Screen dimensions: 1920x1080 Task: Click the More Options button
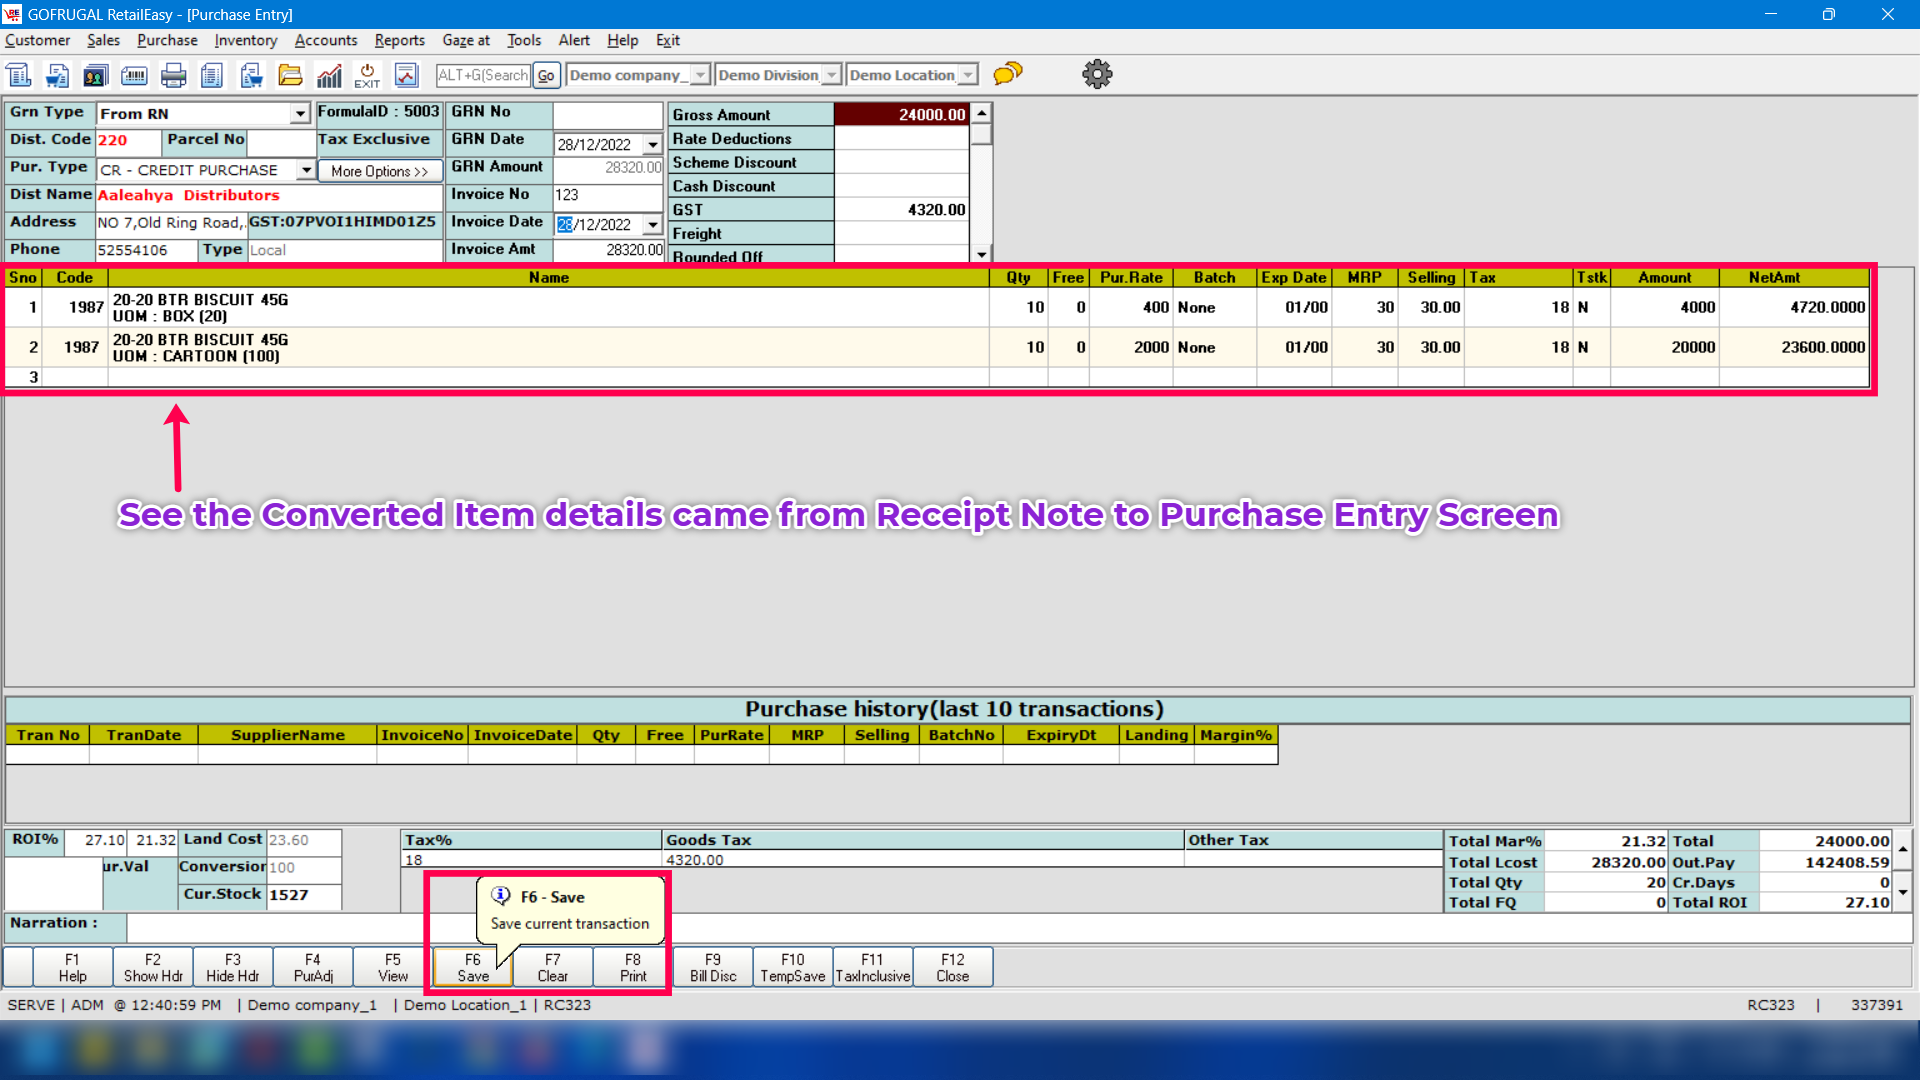[x=379, y=171]
